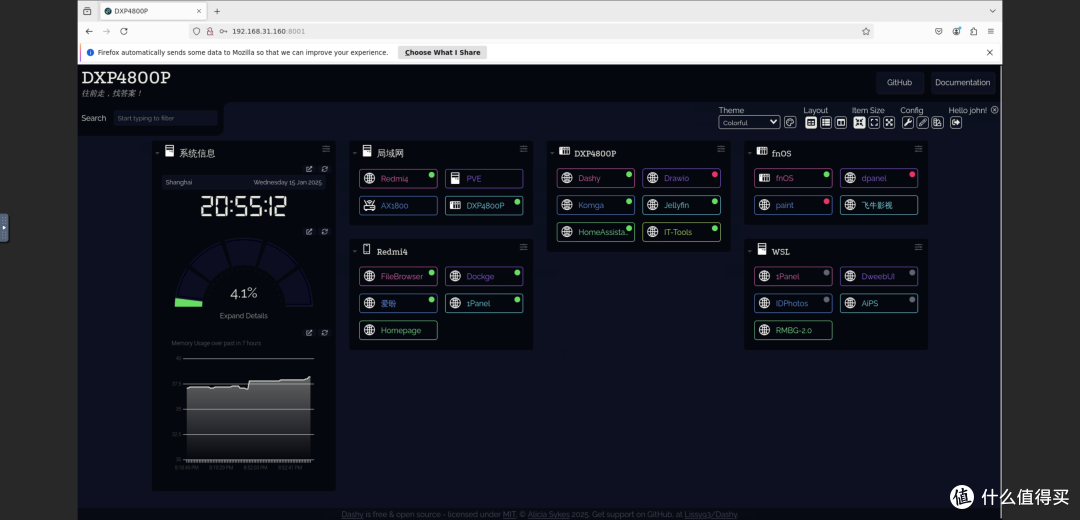
Task: Refresh the CPU gauge widget
Action: 324,231
